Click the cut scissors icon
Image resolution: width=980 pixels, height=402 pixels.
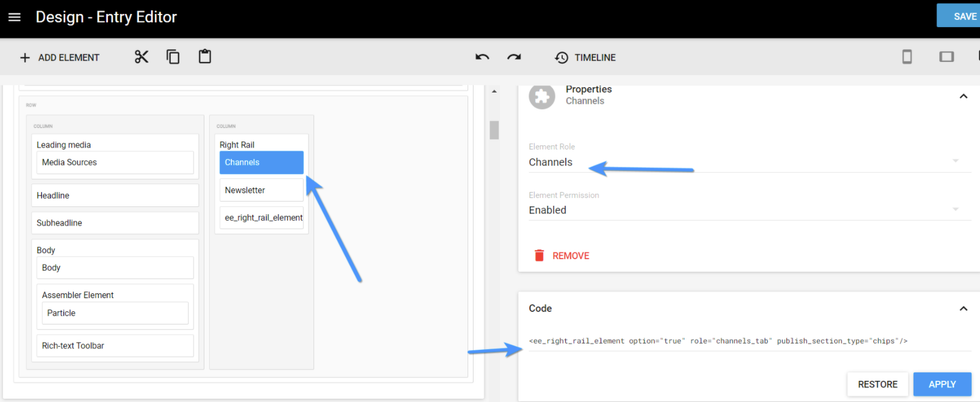pos(141,57)
